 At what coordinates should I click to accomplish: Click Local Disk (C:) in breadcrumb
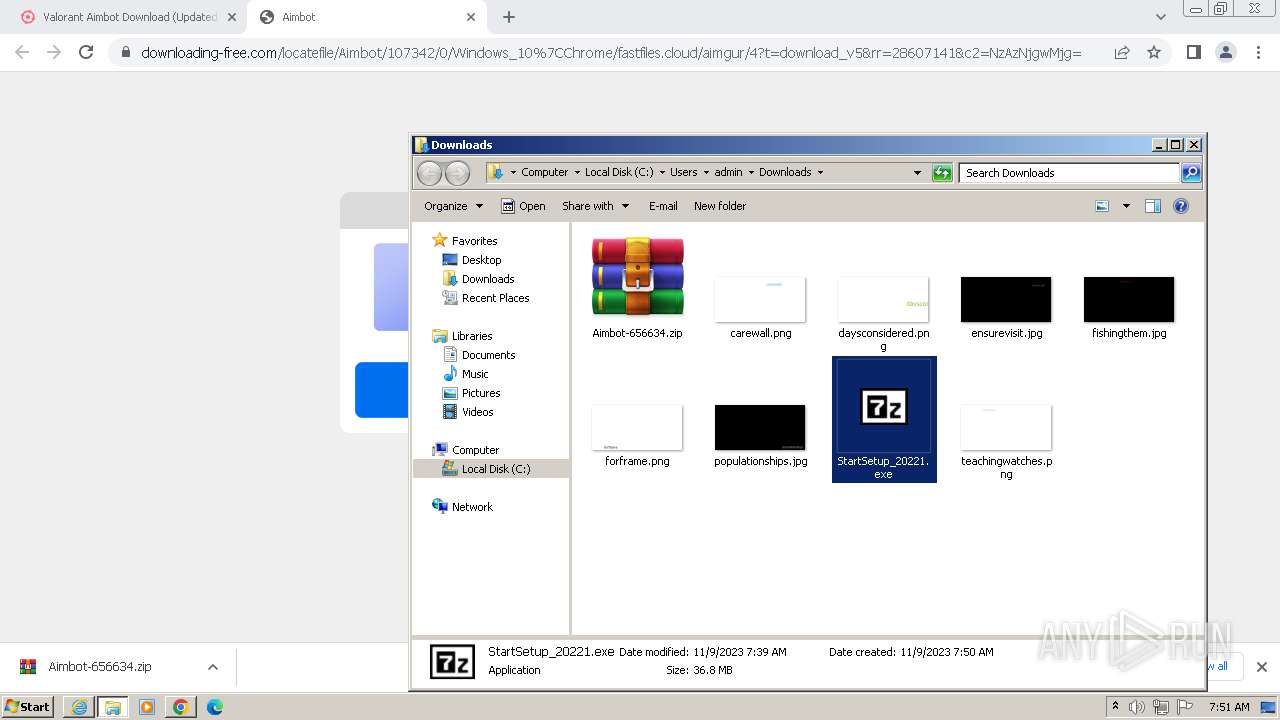coord(619,172)
